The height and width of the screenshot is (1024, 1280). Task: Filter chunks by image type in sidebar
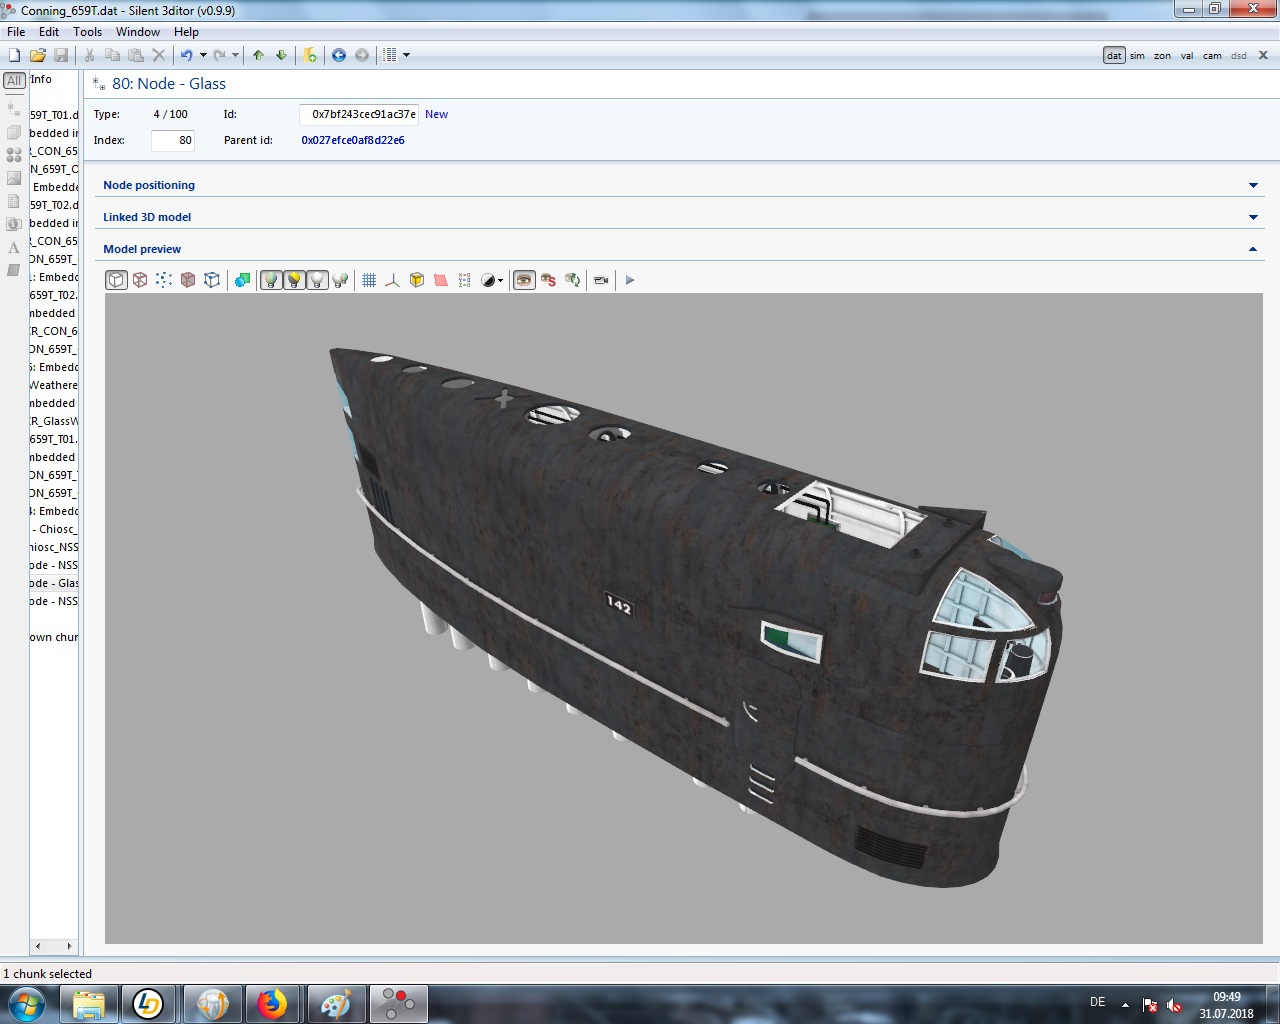click(14, 178)
